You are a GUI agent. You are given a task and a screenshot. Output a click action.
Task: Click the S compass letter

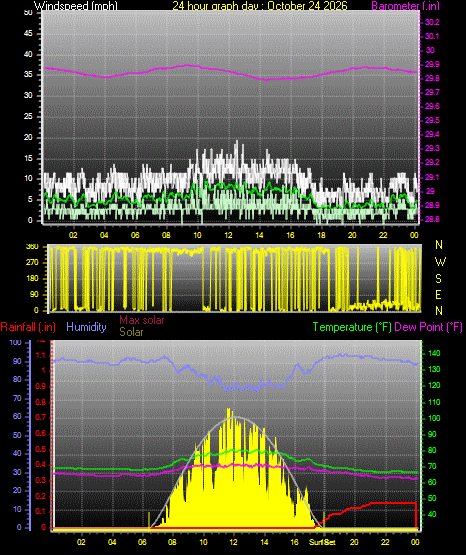(439, 279)
